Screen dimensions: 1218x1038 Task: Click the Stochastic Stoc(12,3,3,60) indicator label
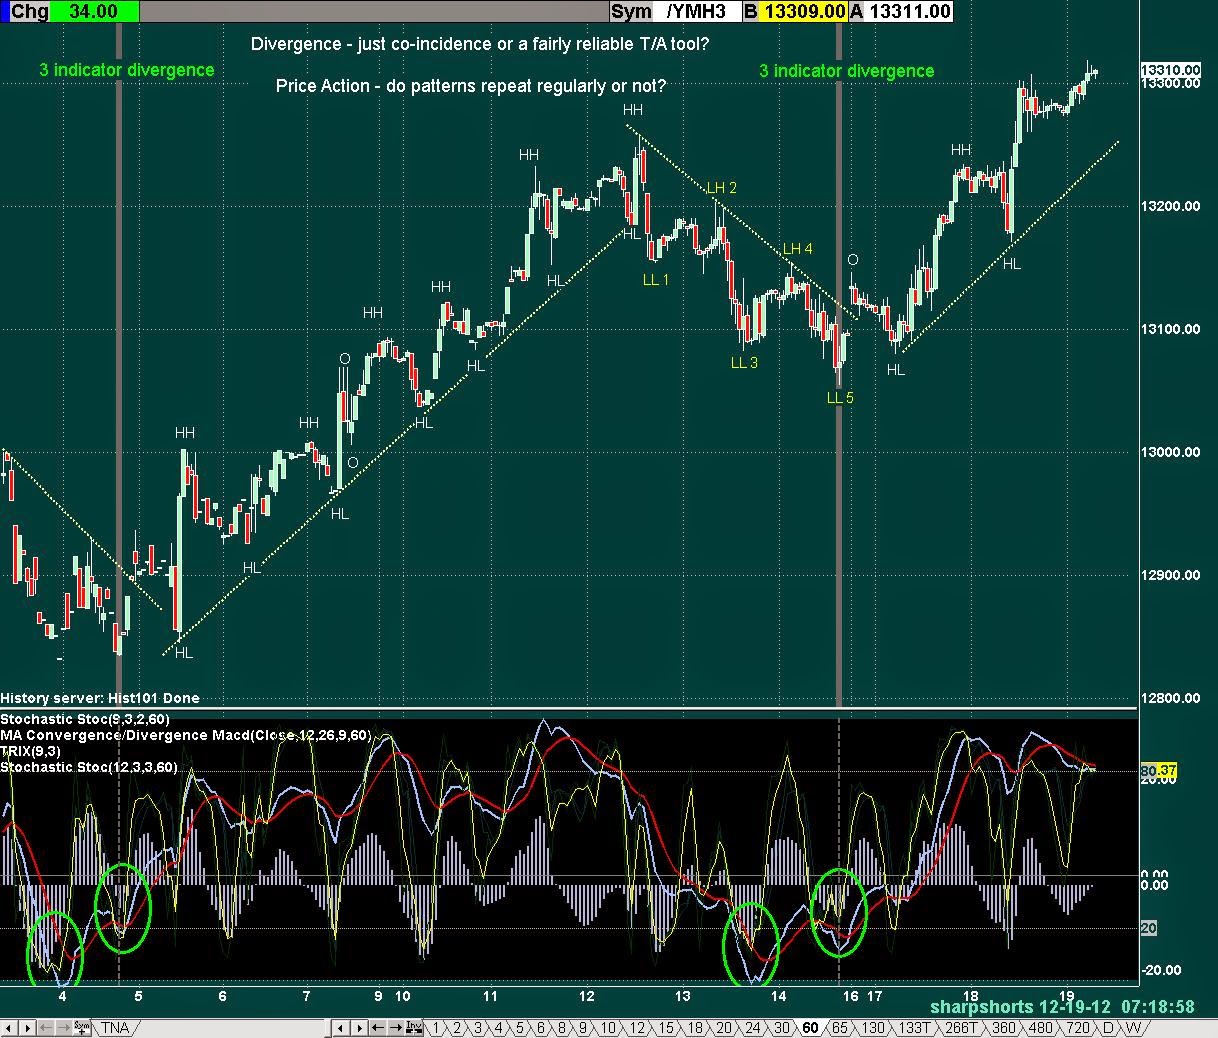(x=89, y=767)
